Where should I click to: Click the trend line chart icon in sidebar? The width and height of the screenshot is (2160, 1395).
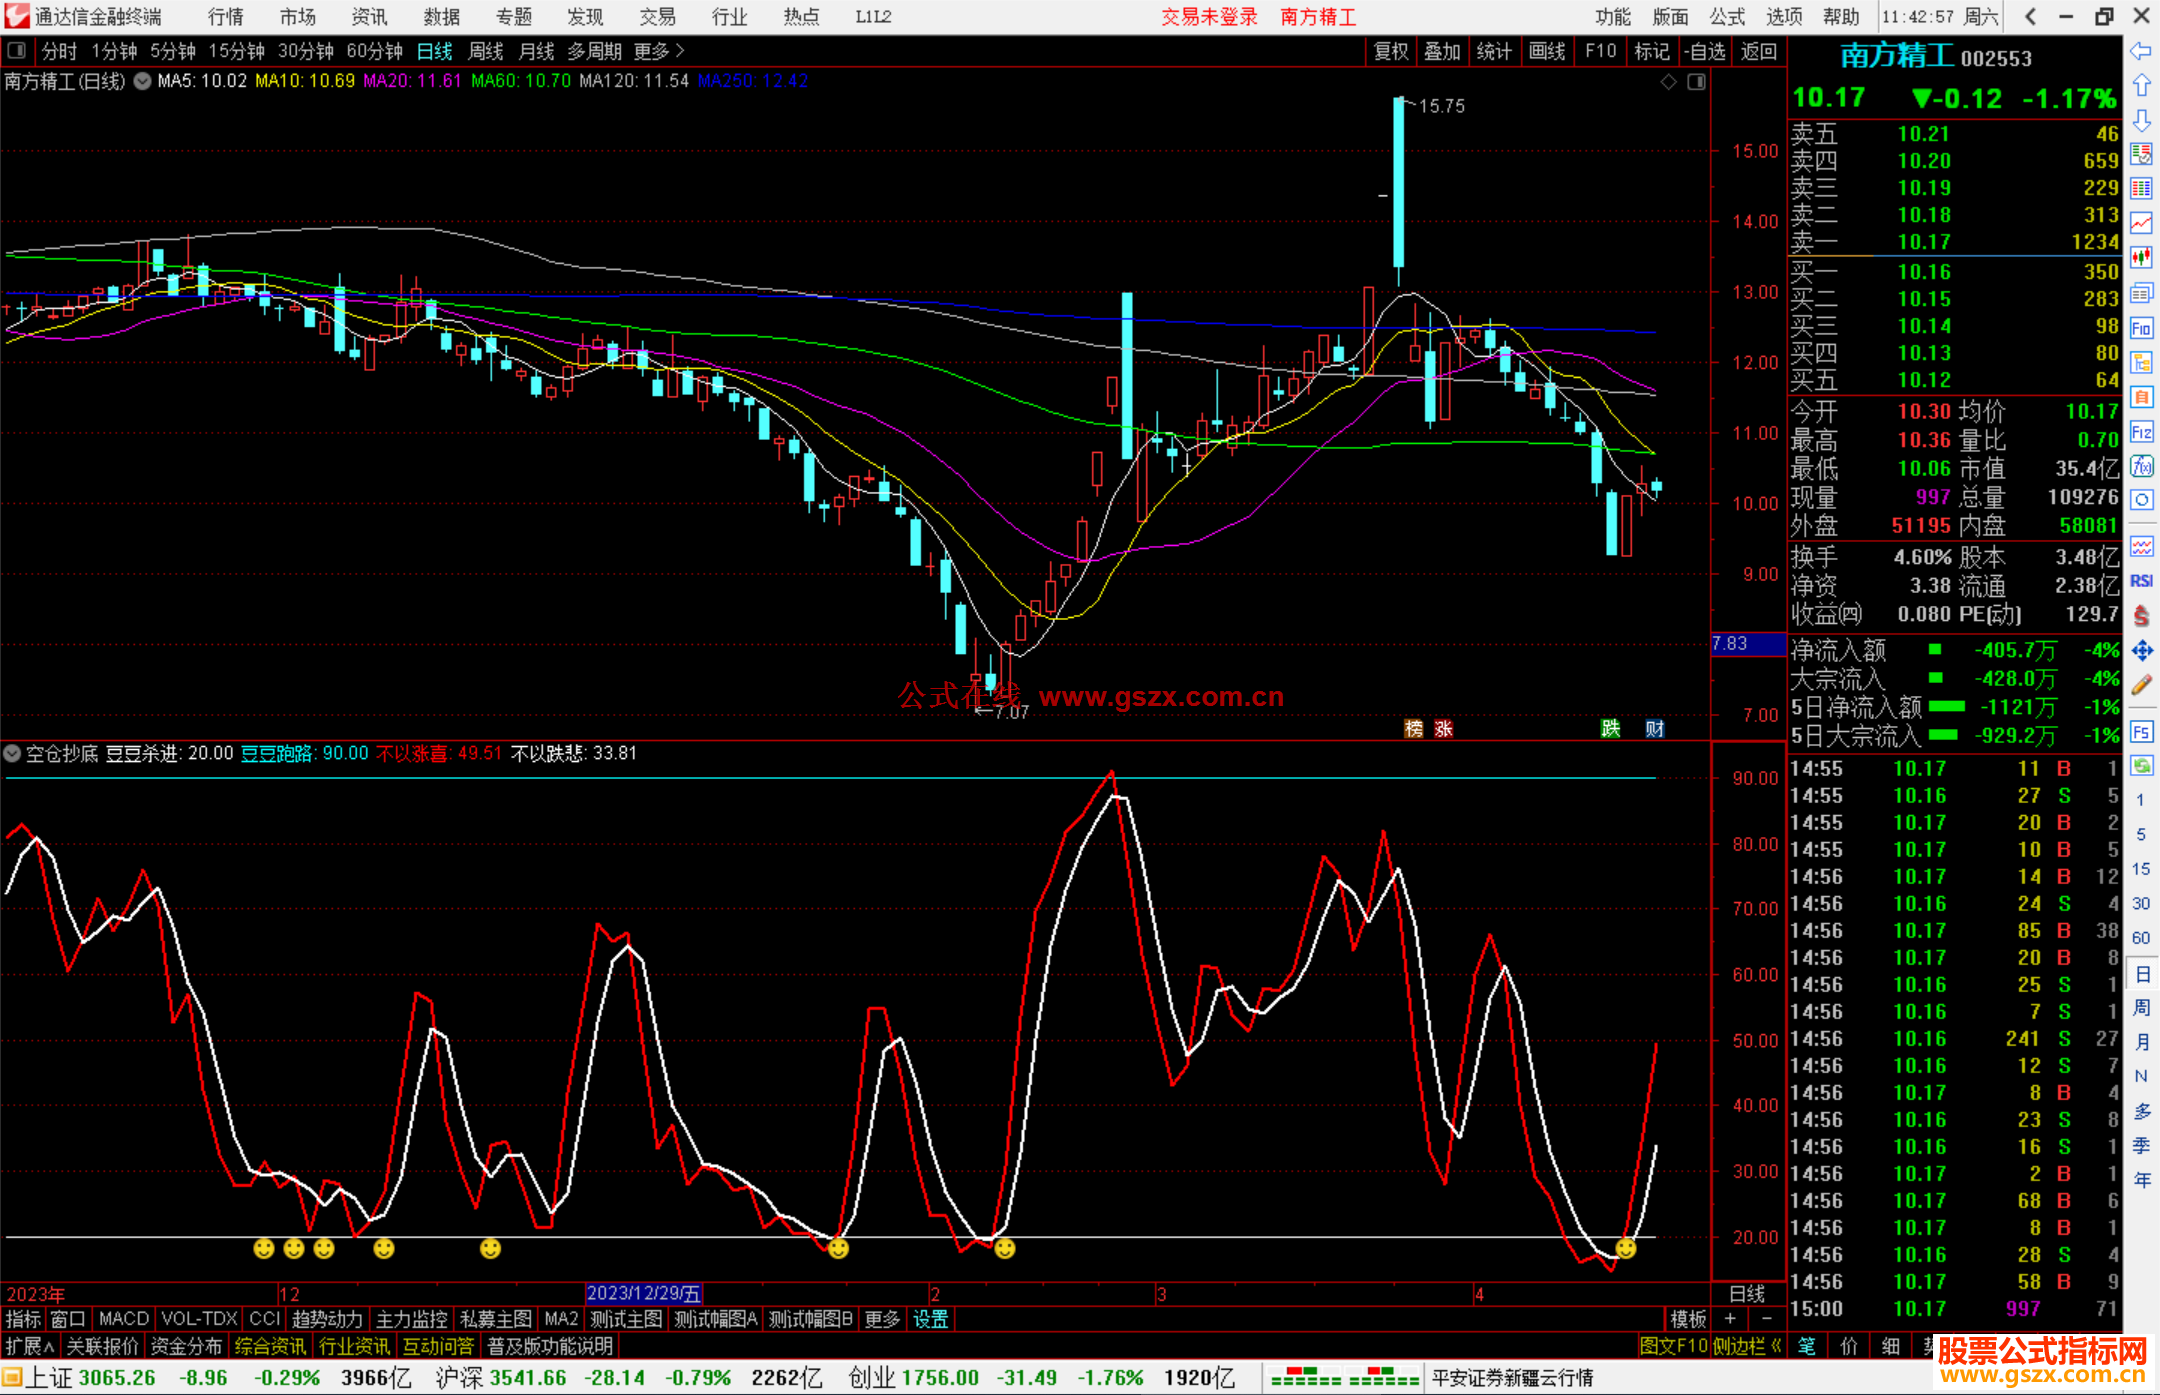[2141, 222]
